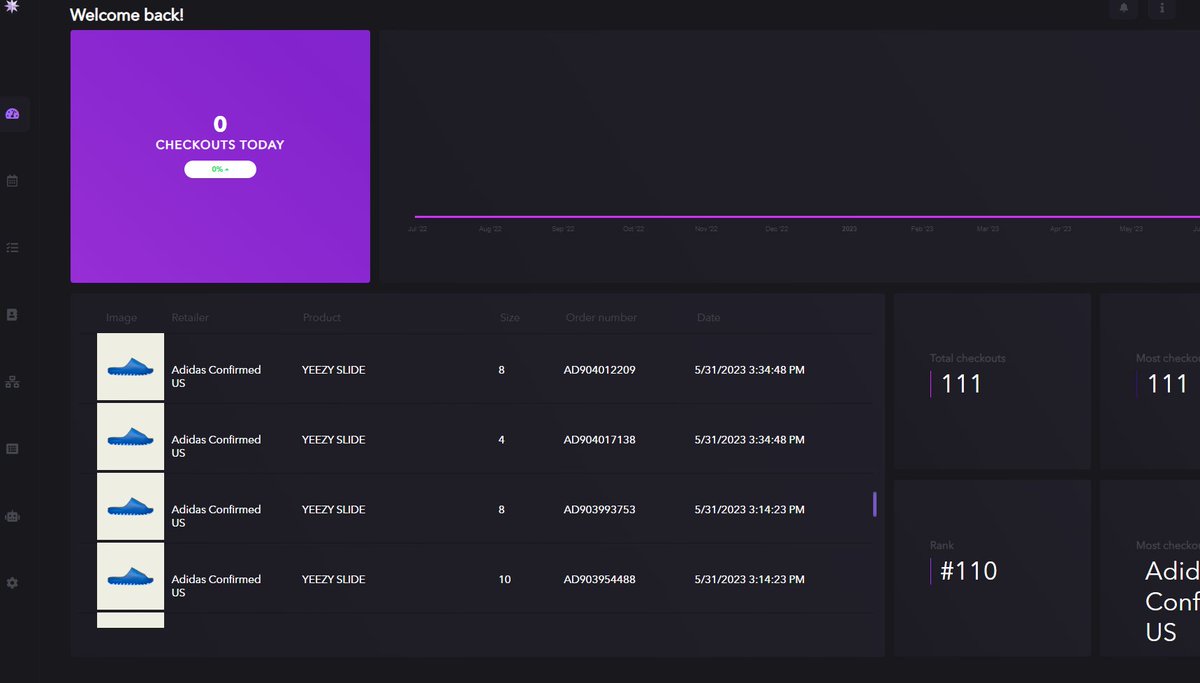1200x683 pixels.
Task: Click the Order number column header
Action: pyautogui.click(x=601, y=318)
